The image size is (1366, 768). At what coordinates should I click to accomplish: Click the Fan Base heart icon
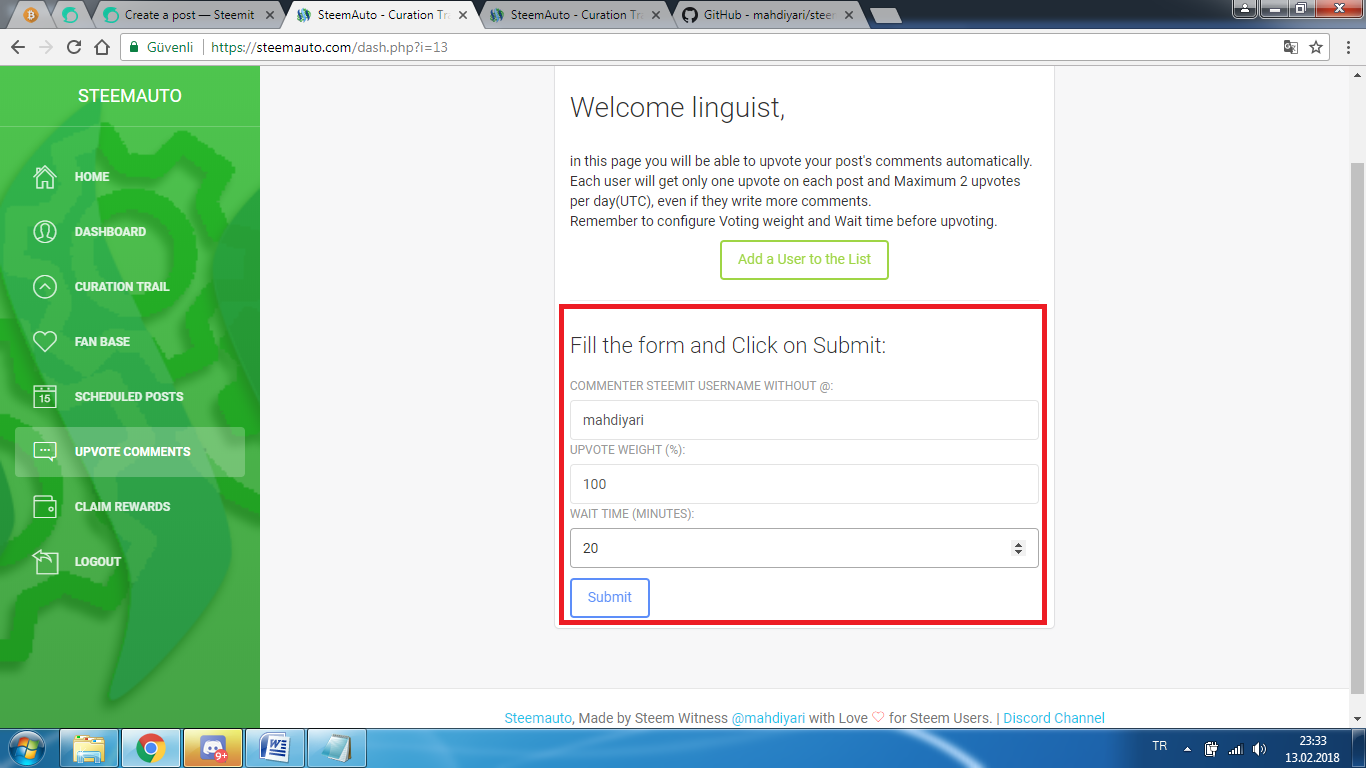point(45,342)
